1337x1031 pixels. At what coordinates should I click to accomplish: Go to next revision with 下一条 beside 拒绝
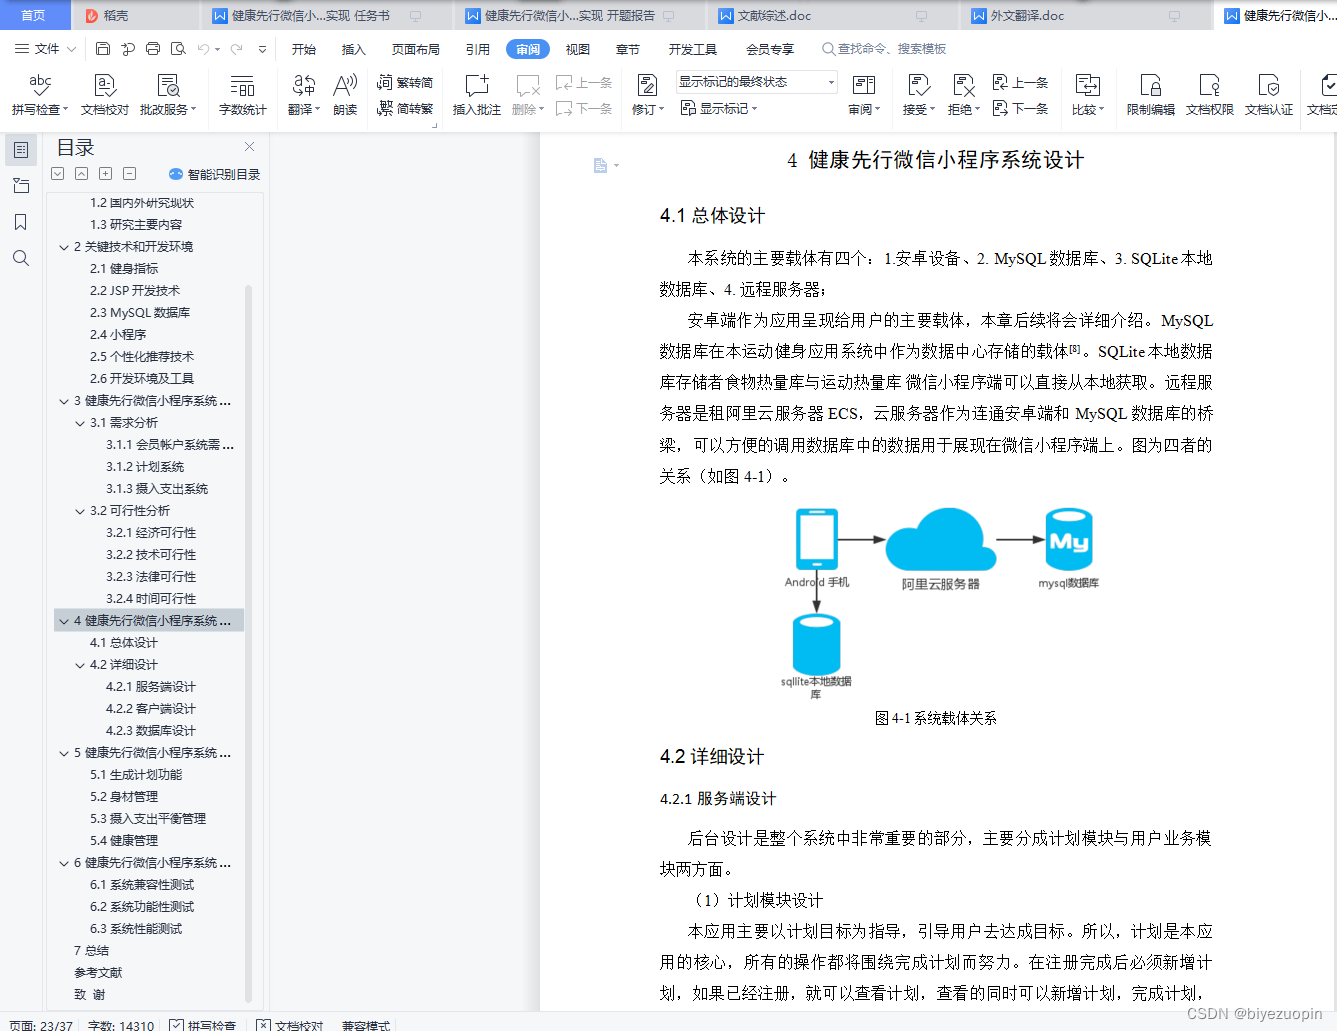point(1020,108)
